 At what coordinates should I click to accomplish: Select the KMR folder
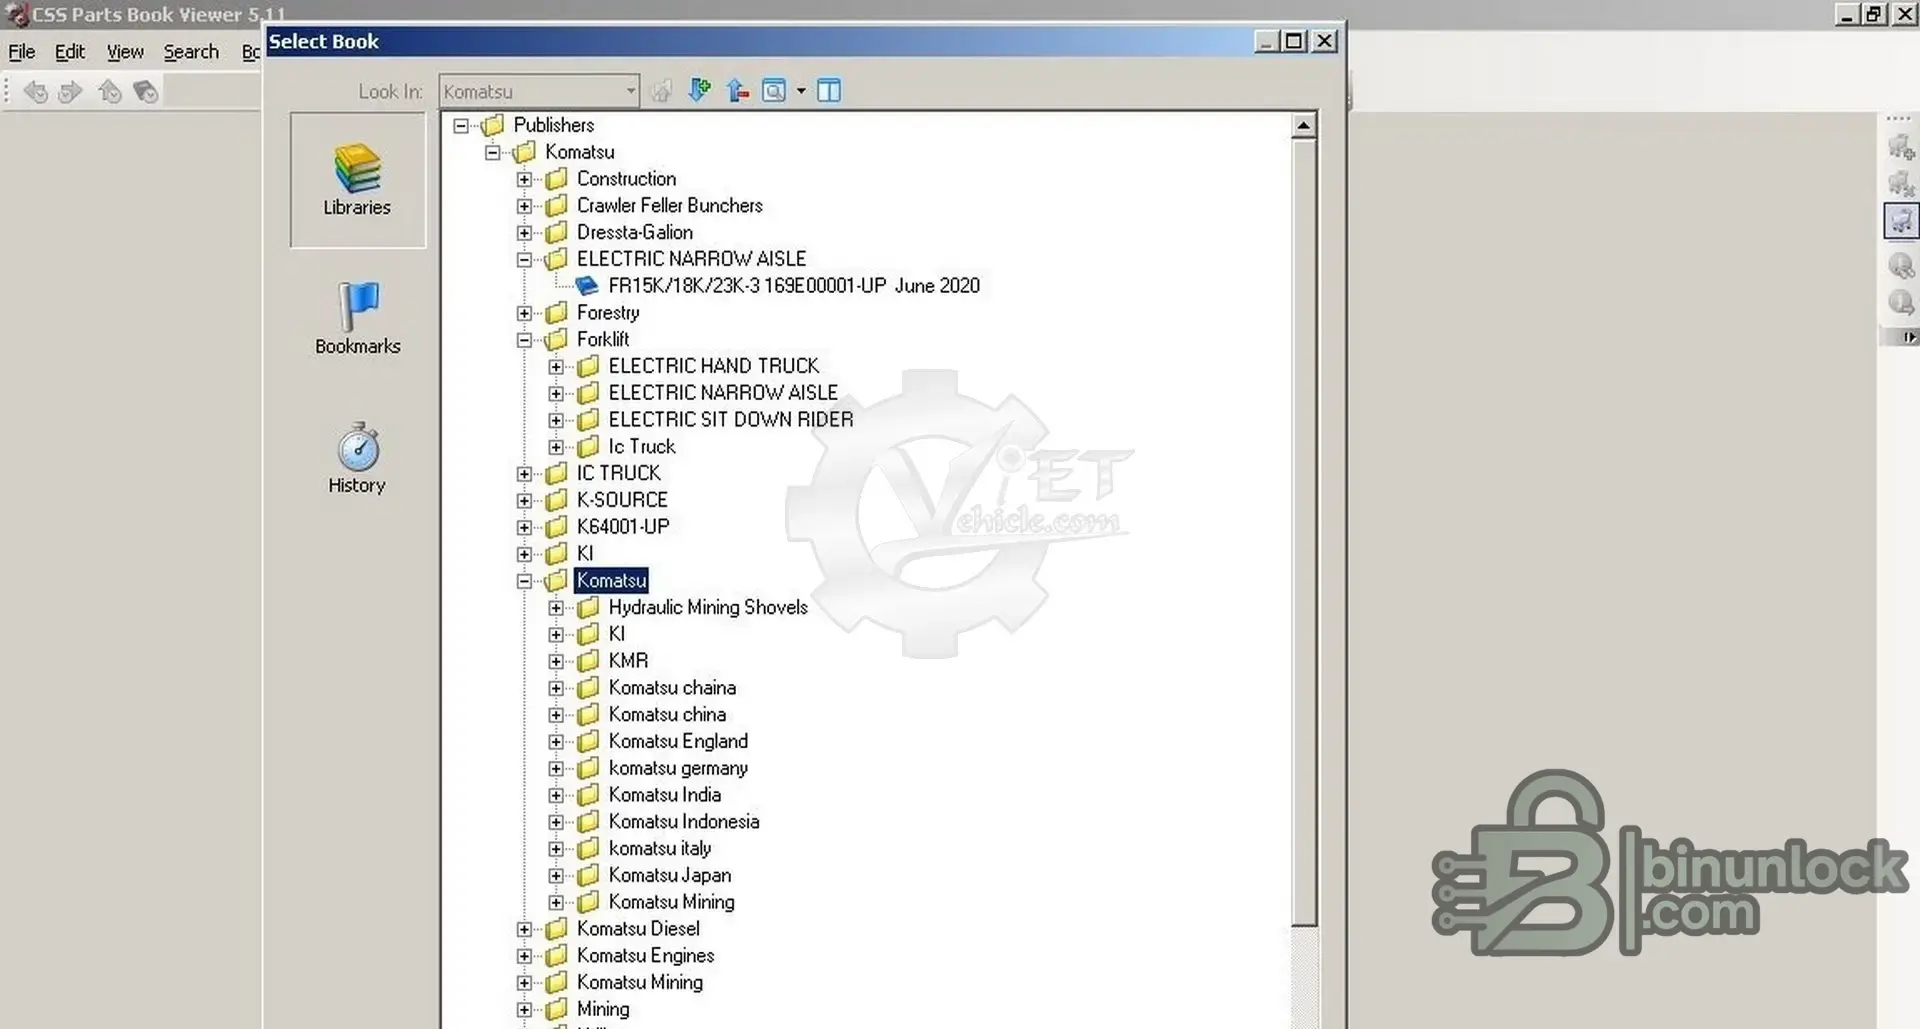[628, 661]
